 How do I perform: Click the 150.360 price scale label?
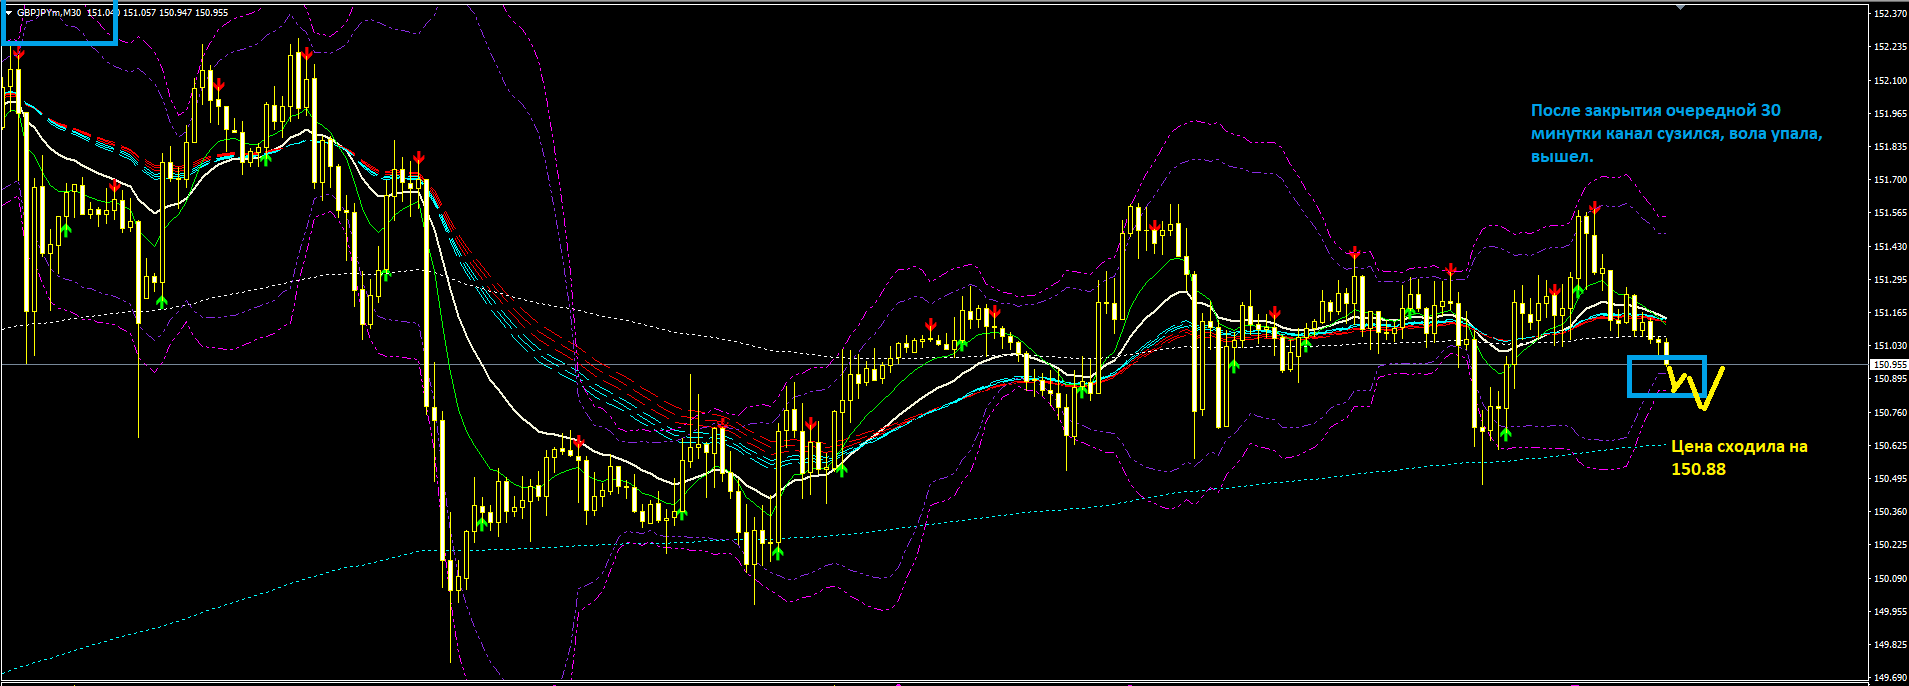(x=1890, y=511)
